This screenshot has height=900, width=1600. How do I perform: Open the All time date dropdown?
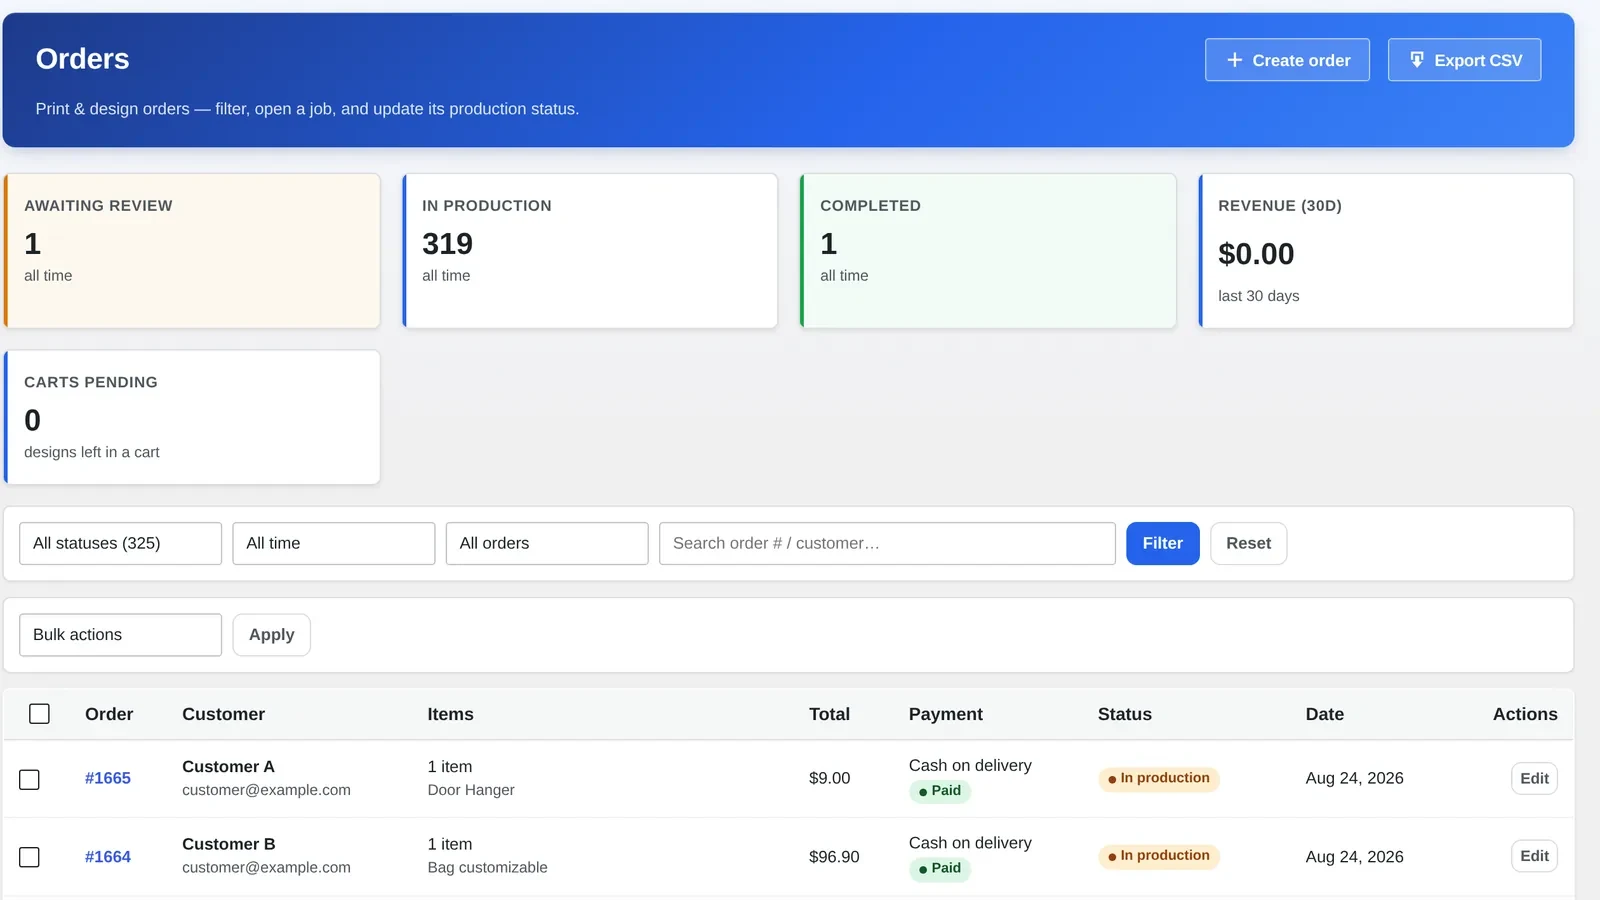[334, 543]
